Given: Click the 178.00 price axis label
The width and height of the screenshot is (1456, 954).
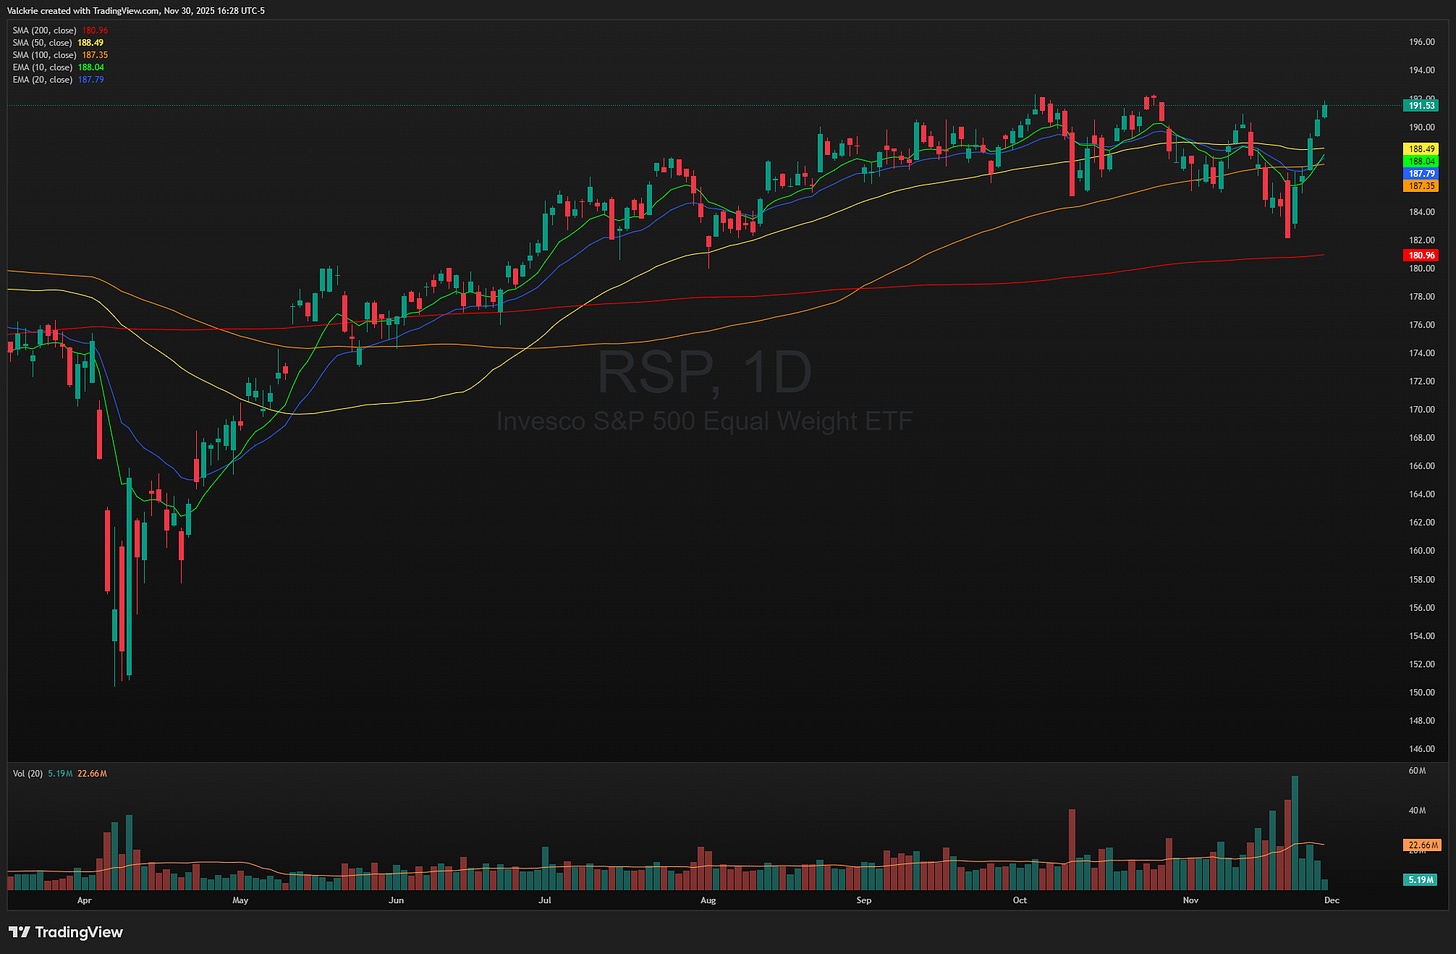Looking at the screenshot, I should [1422, 297].
